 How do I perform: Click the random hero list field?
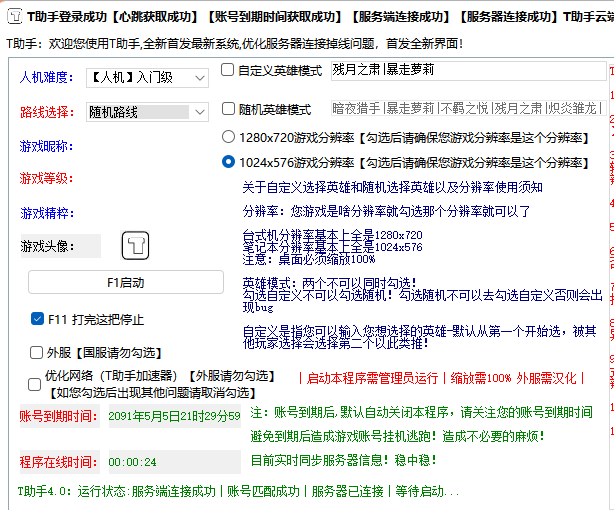[x=468, y=108]
